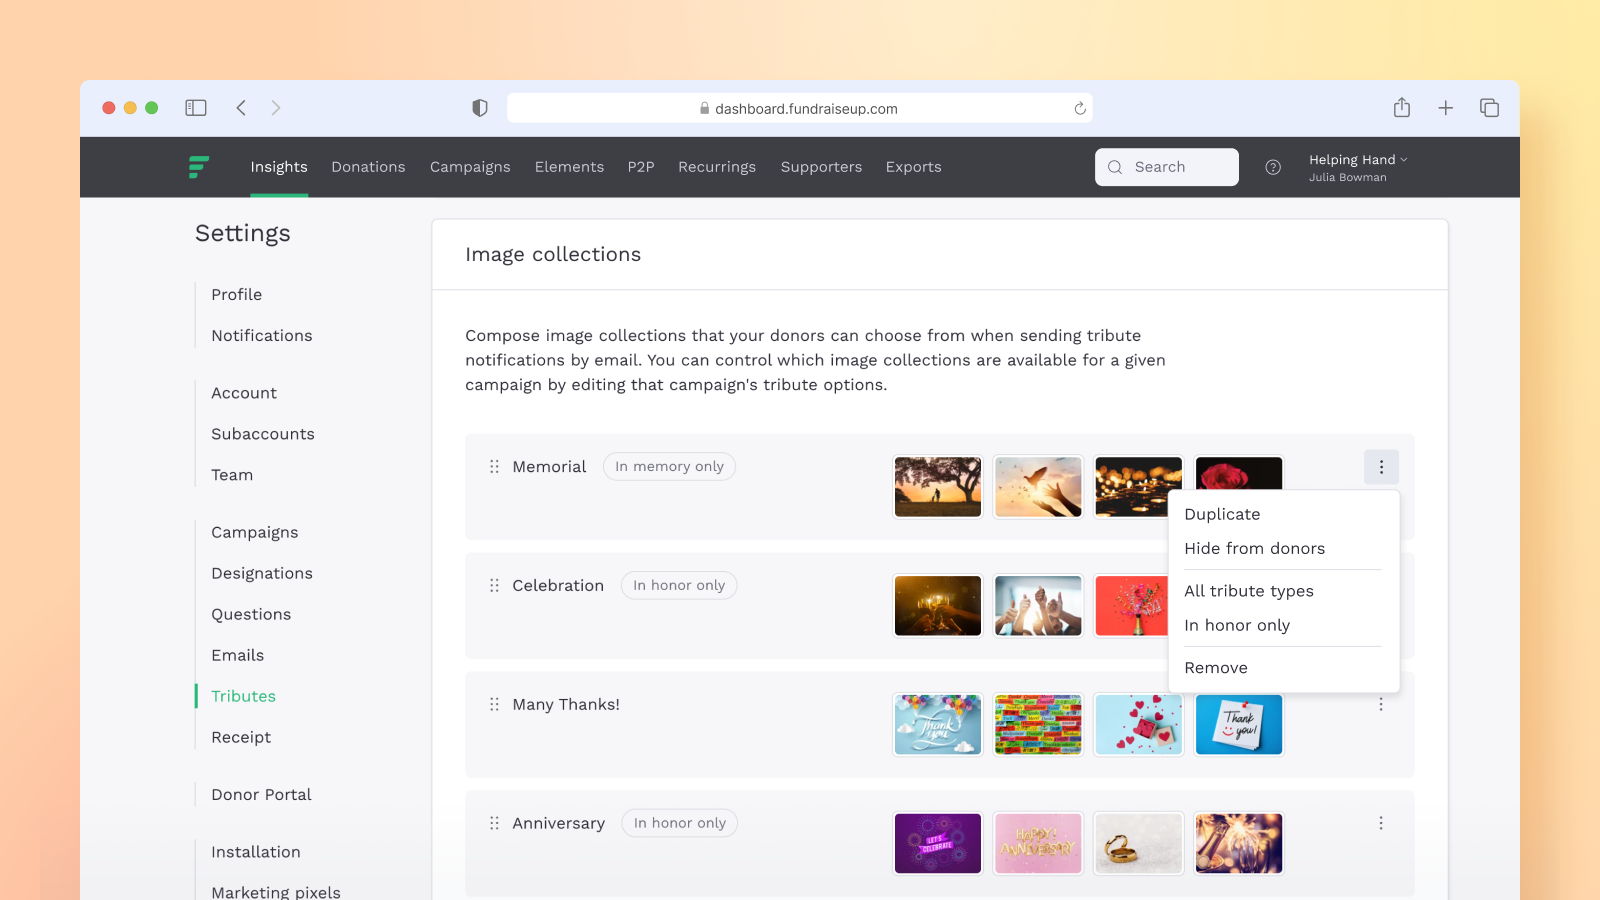Select Hide from donors in menu
This screenshot has height=900, width=1600.
tap(1254, 549)
